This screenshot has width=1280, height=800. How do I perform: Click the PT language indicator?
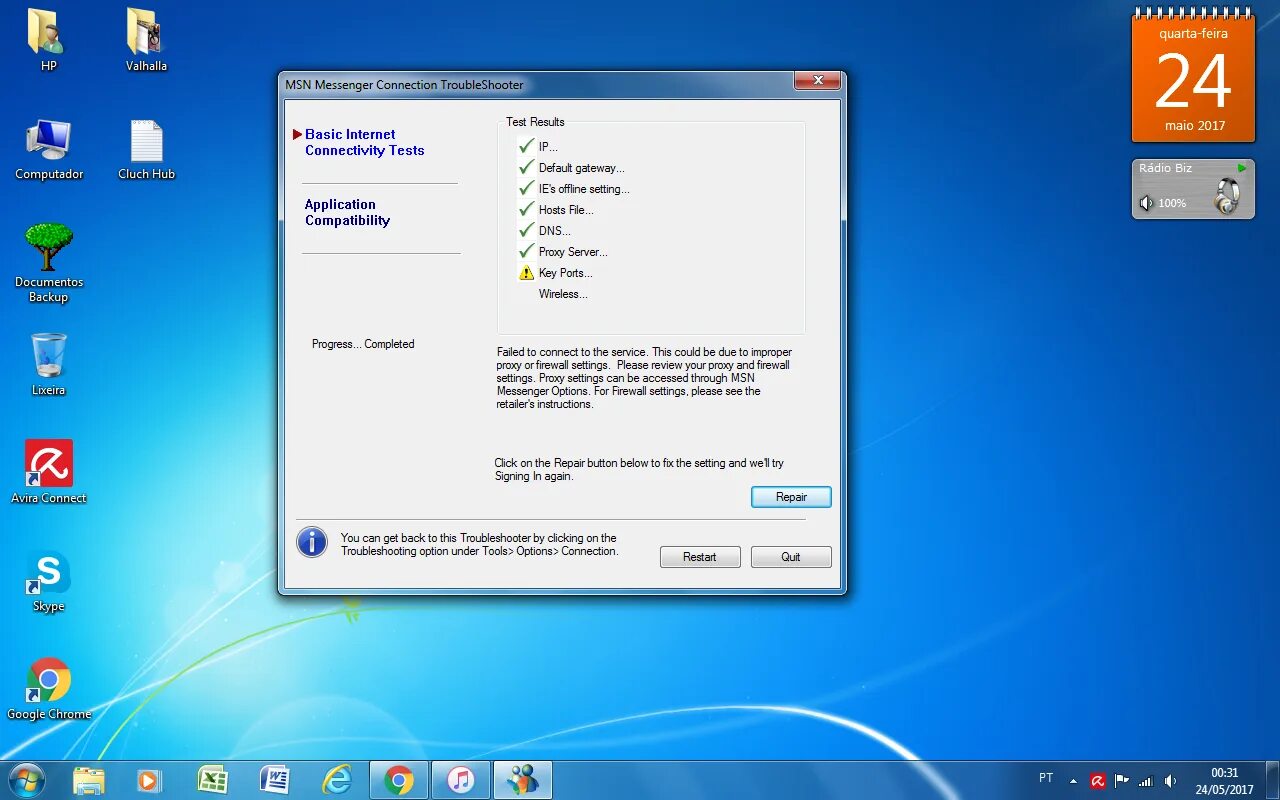click(x=1046, y=778)
